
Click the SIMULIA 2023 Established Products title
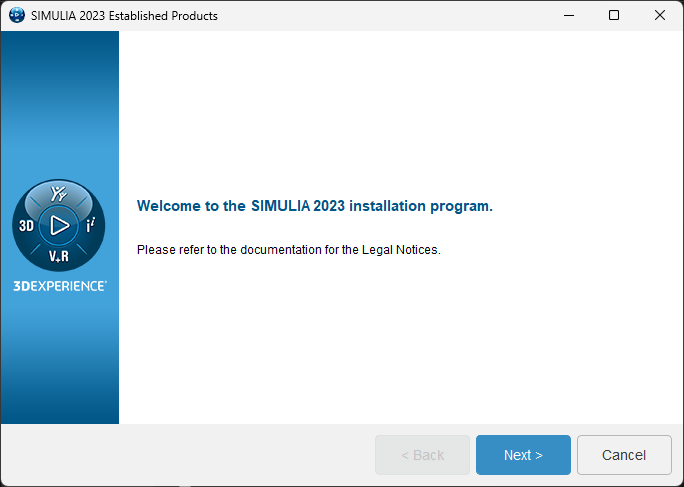click(x=124, y=16)
